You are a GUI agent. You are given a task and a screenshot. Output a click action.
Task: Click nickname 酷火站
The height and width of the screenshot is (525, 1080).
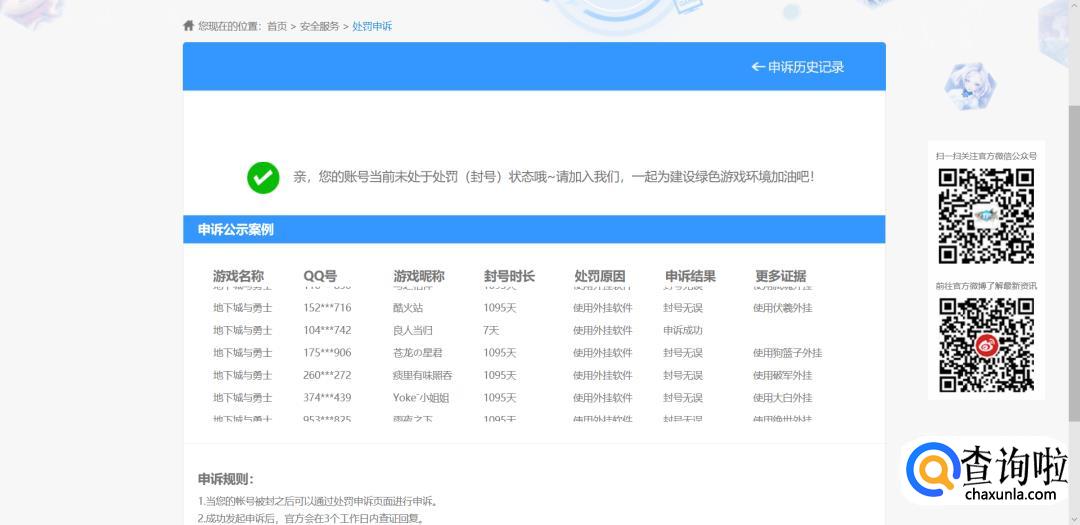tap(408, 308)
